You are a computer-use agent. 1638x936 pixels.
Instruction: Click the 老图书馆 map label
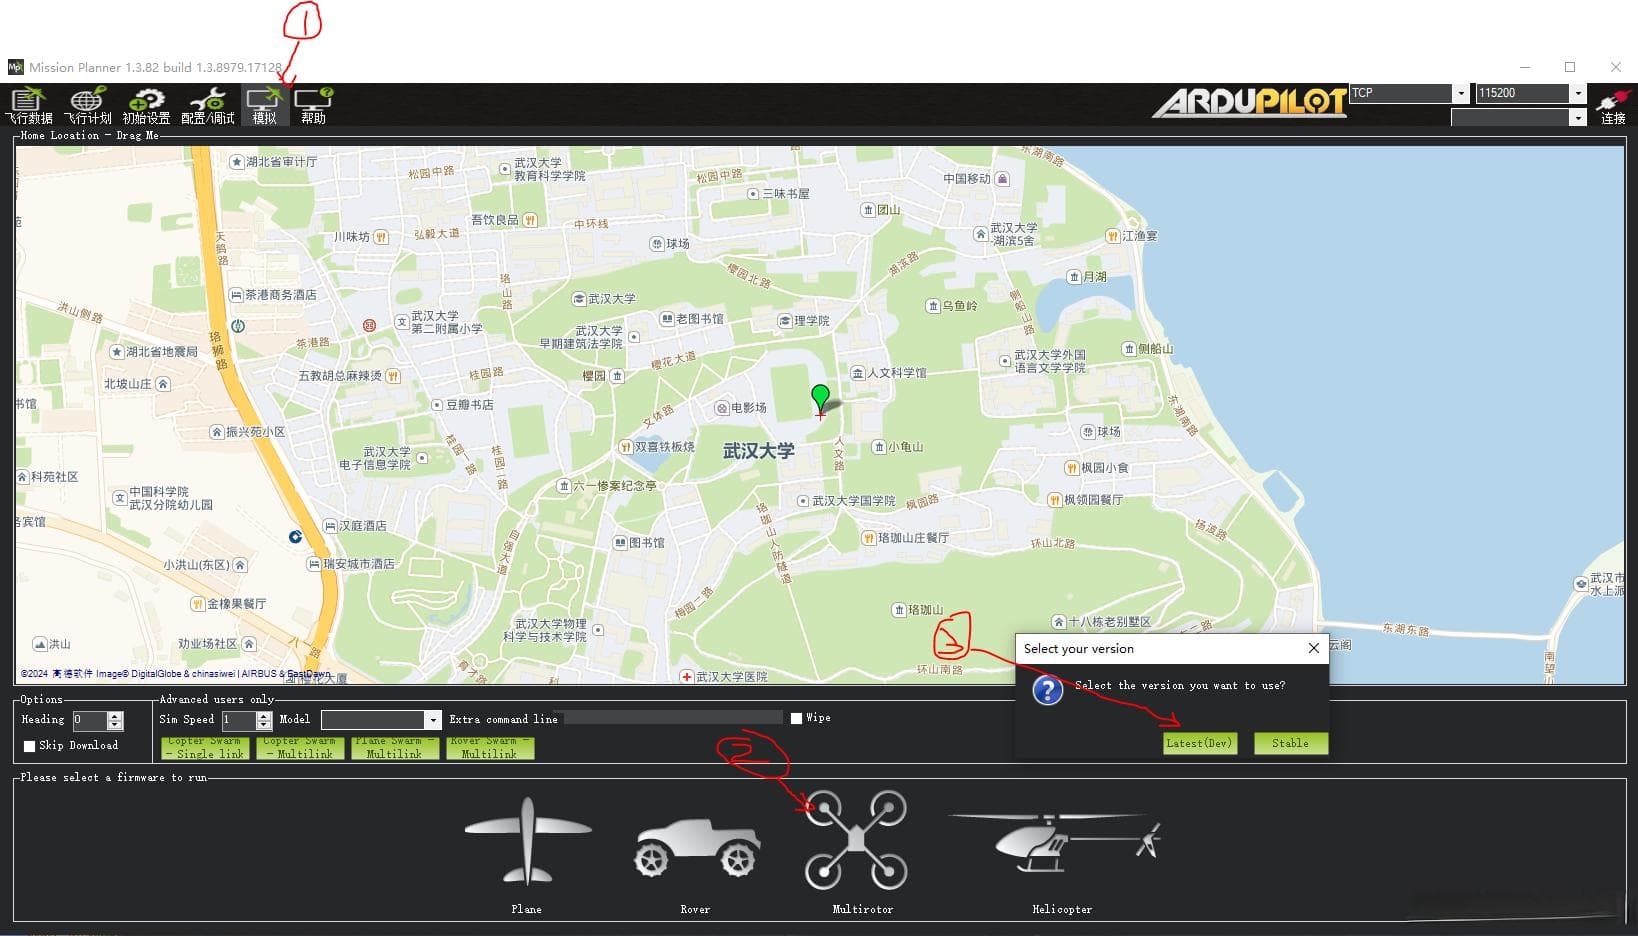pyautogui.click(x=699, y=319)
